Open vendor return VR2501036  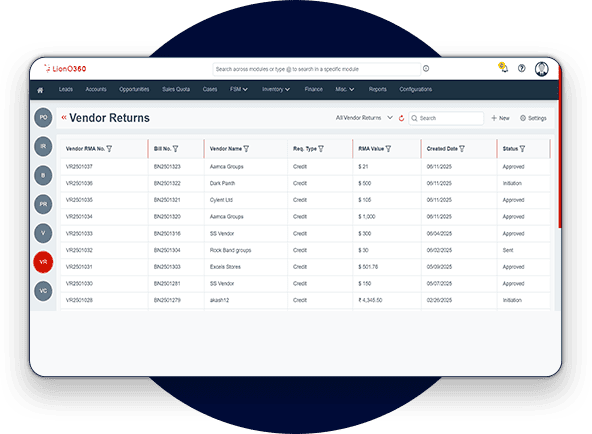[79, 183]
